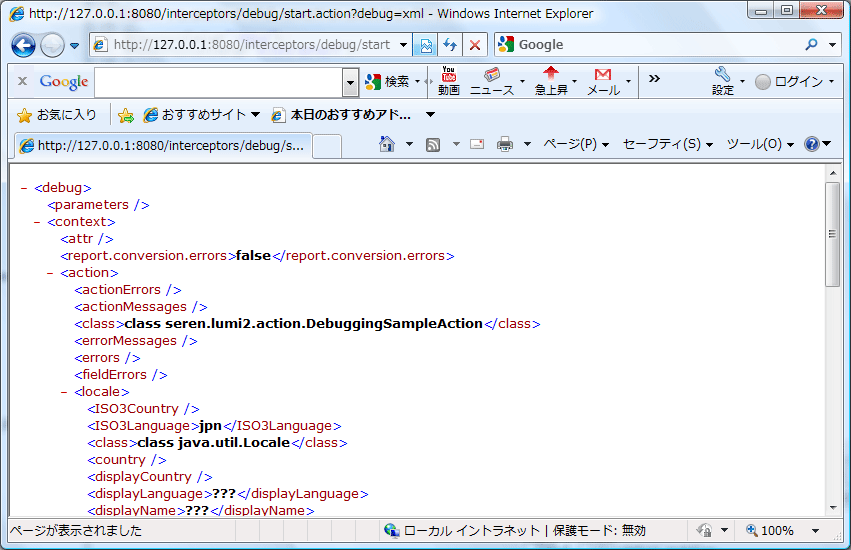Click the status bar privacy icon

click(704, 530)
